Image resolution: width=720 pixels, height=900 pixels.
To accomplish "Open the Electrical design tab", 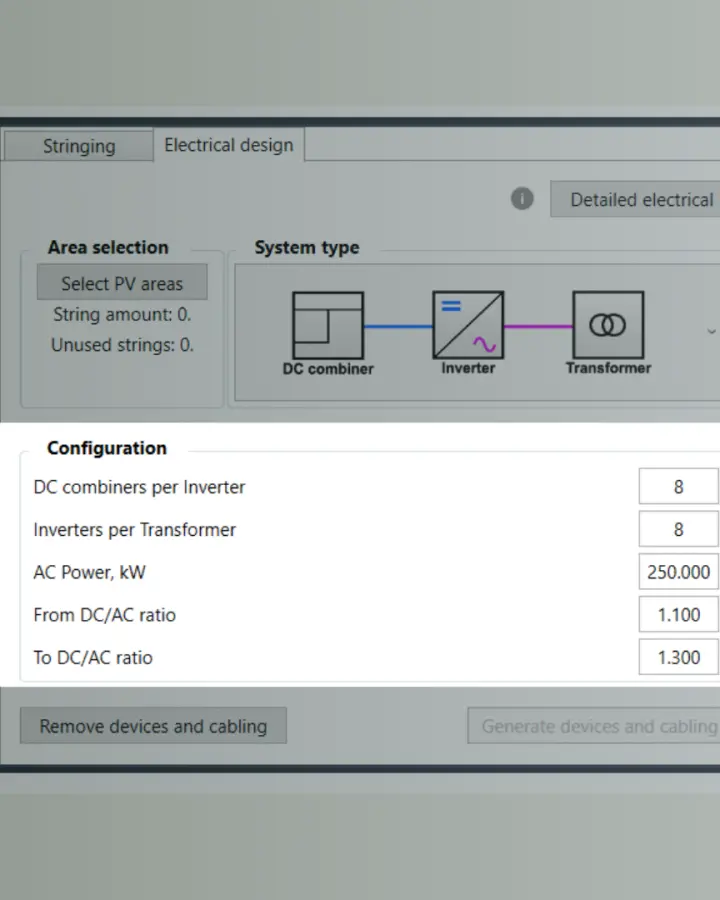I will point(229,145).
